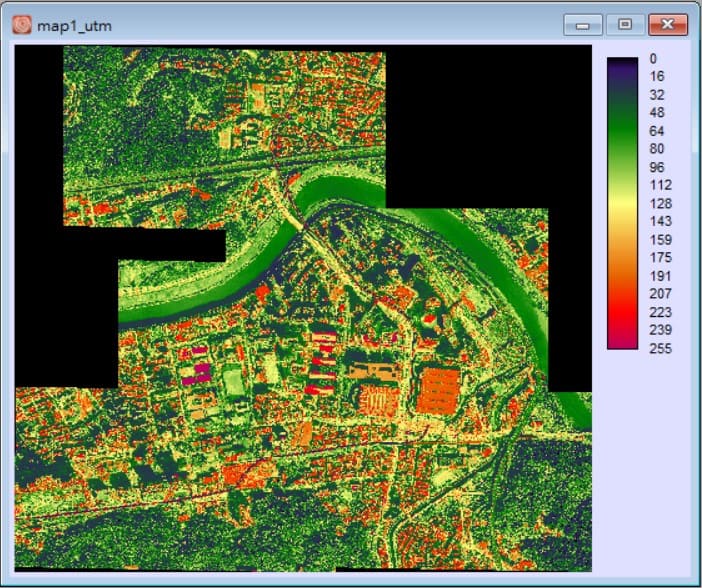The width and height of the screenshot is (702, 588).
Task: Pick the 96 legend value
Action: point(656,167)
